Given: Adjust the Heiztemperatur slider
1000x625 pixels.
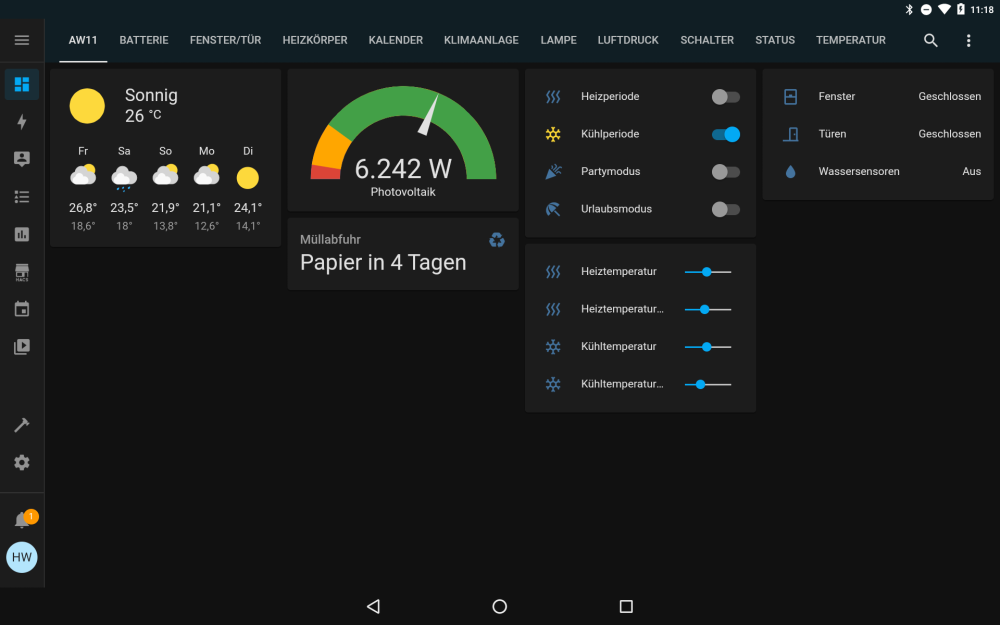Looking at the screenshot, I should 708,272.
